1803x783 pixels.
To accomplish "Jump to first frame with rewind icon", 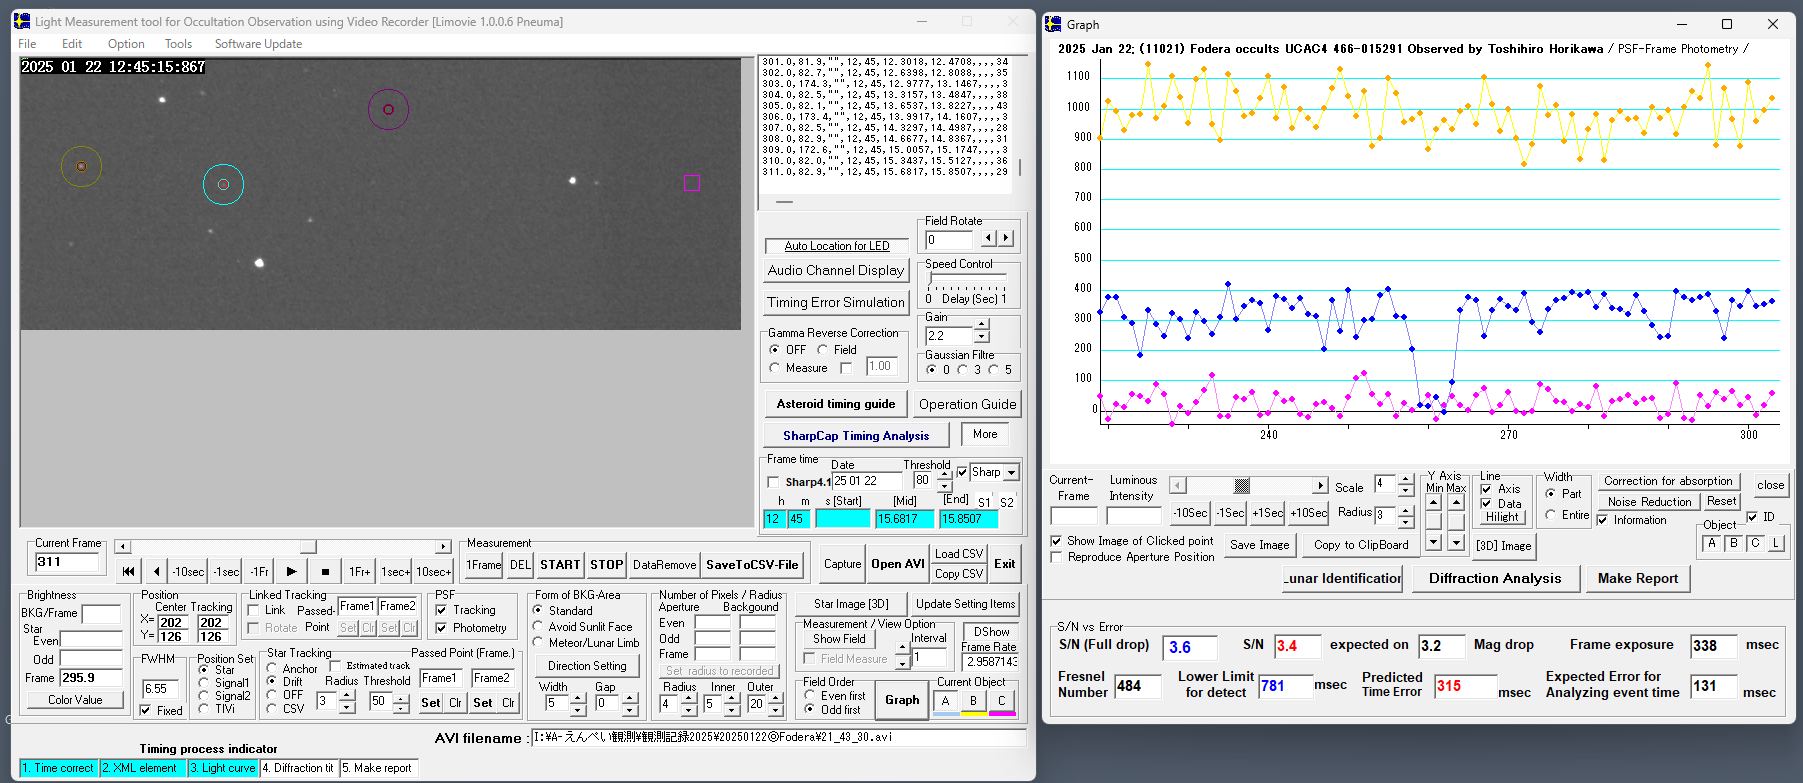I will point(128,572).
